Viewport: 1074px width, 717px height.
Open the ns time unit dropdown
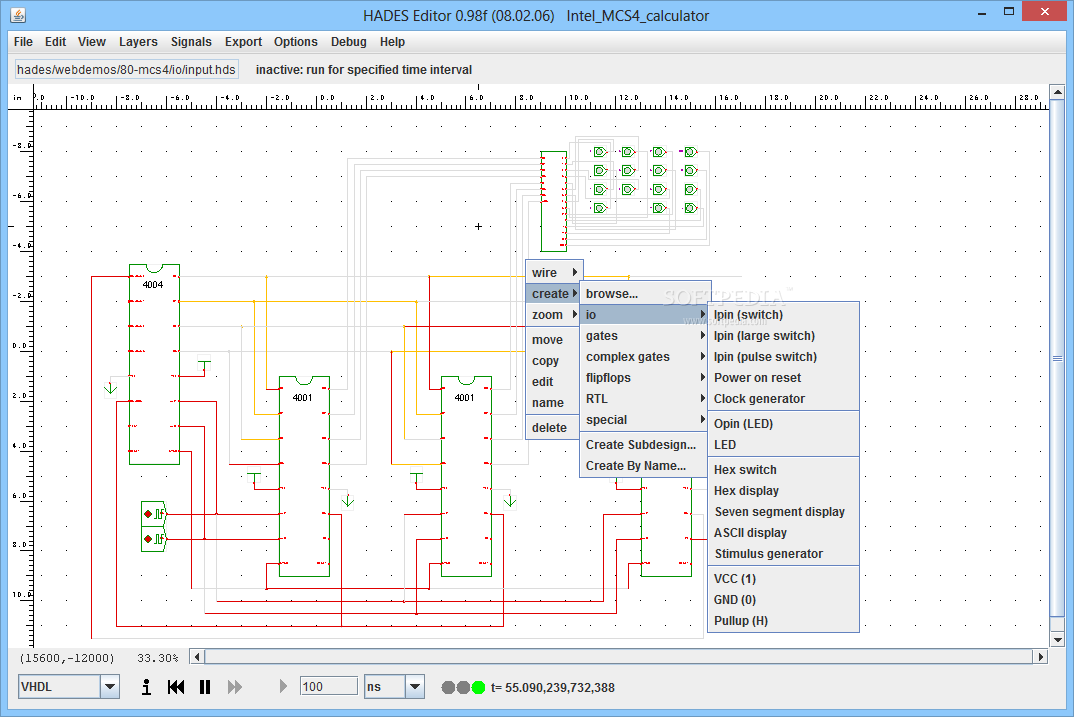pos(414,687)
